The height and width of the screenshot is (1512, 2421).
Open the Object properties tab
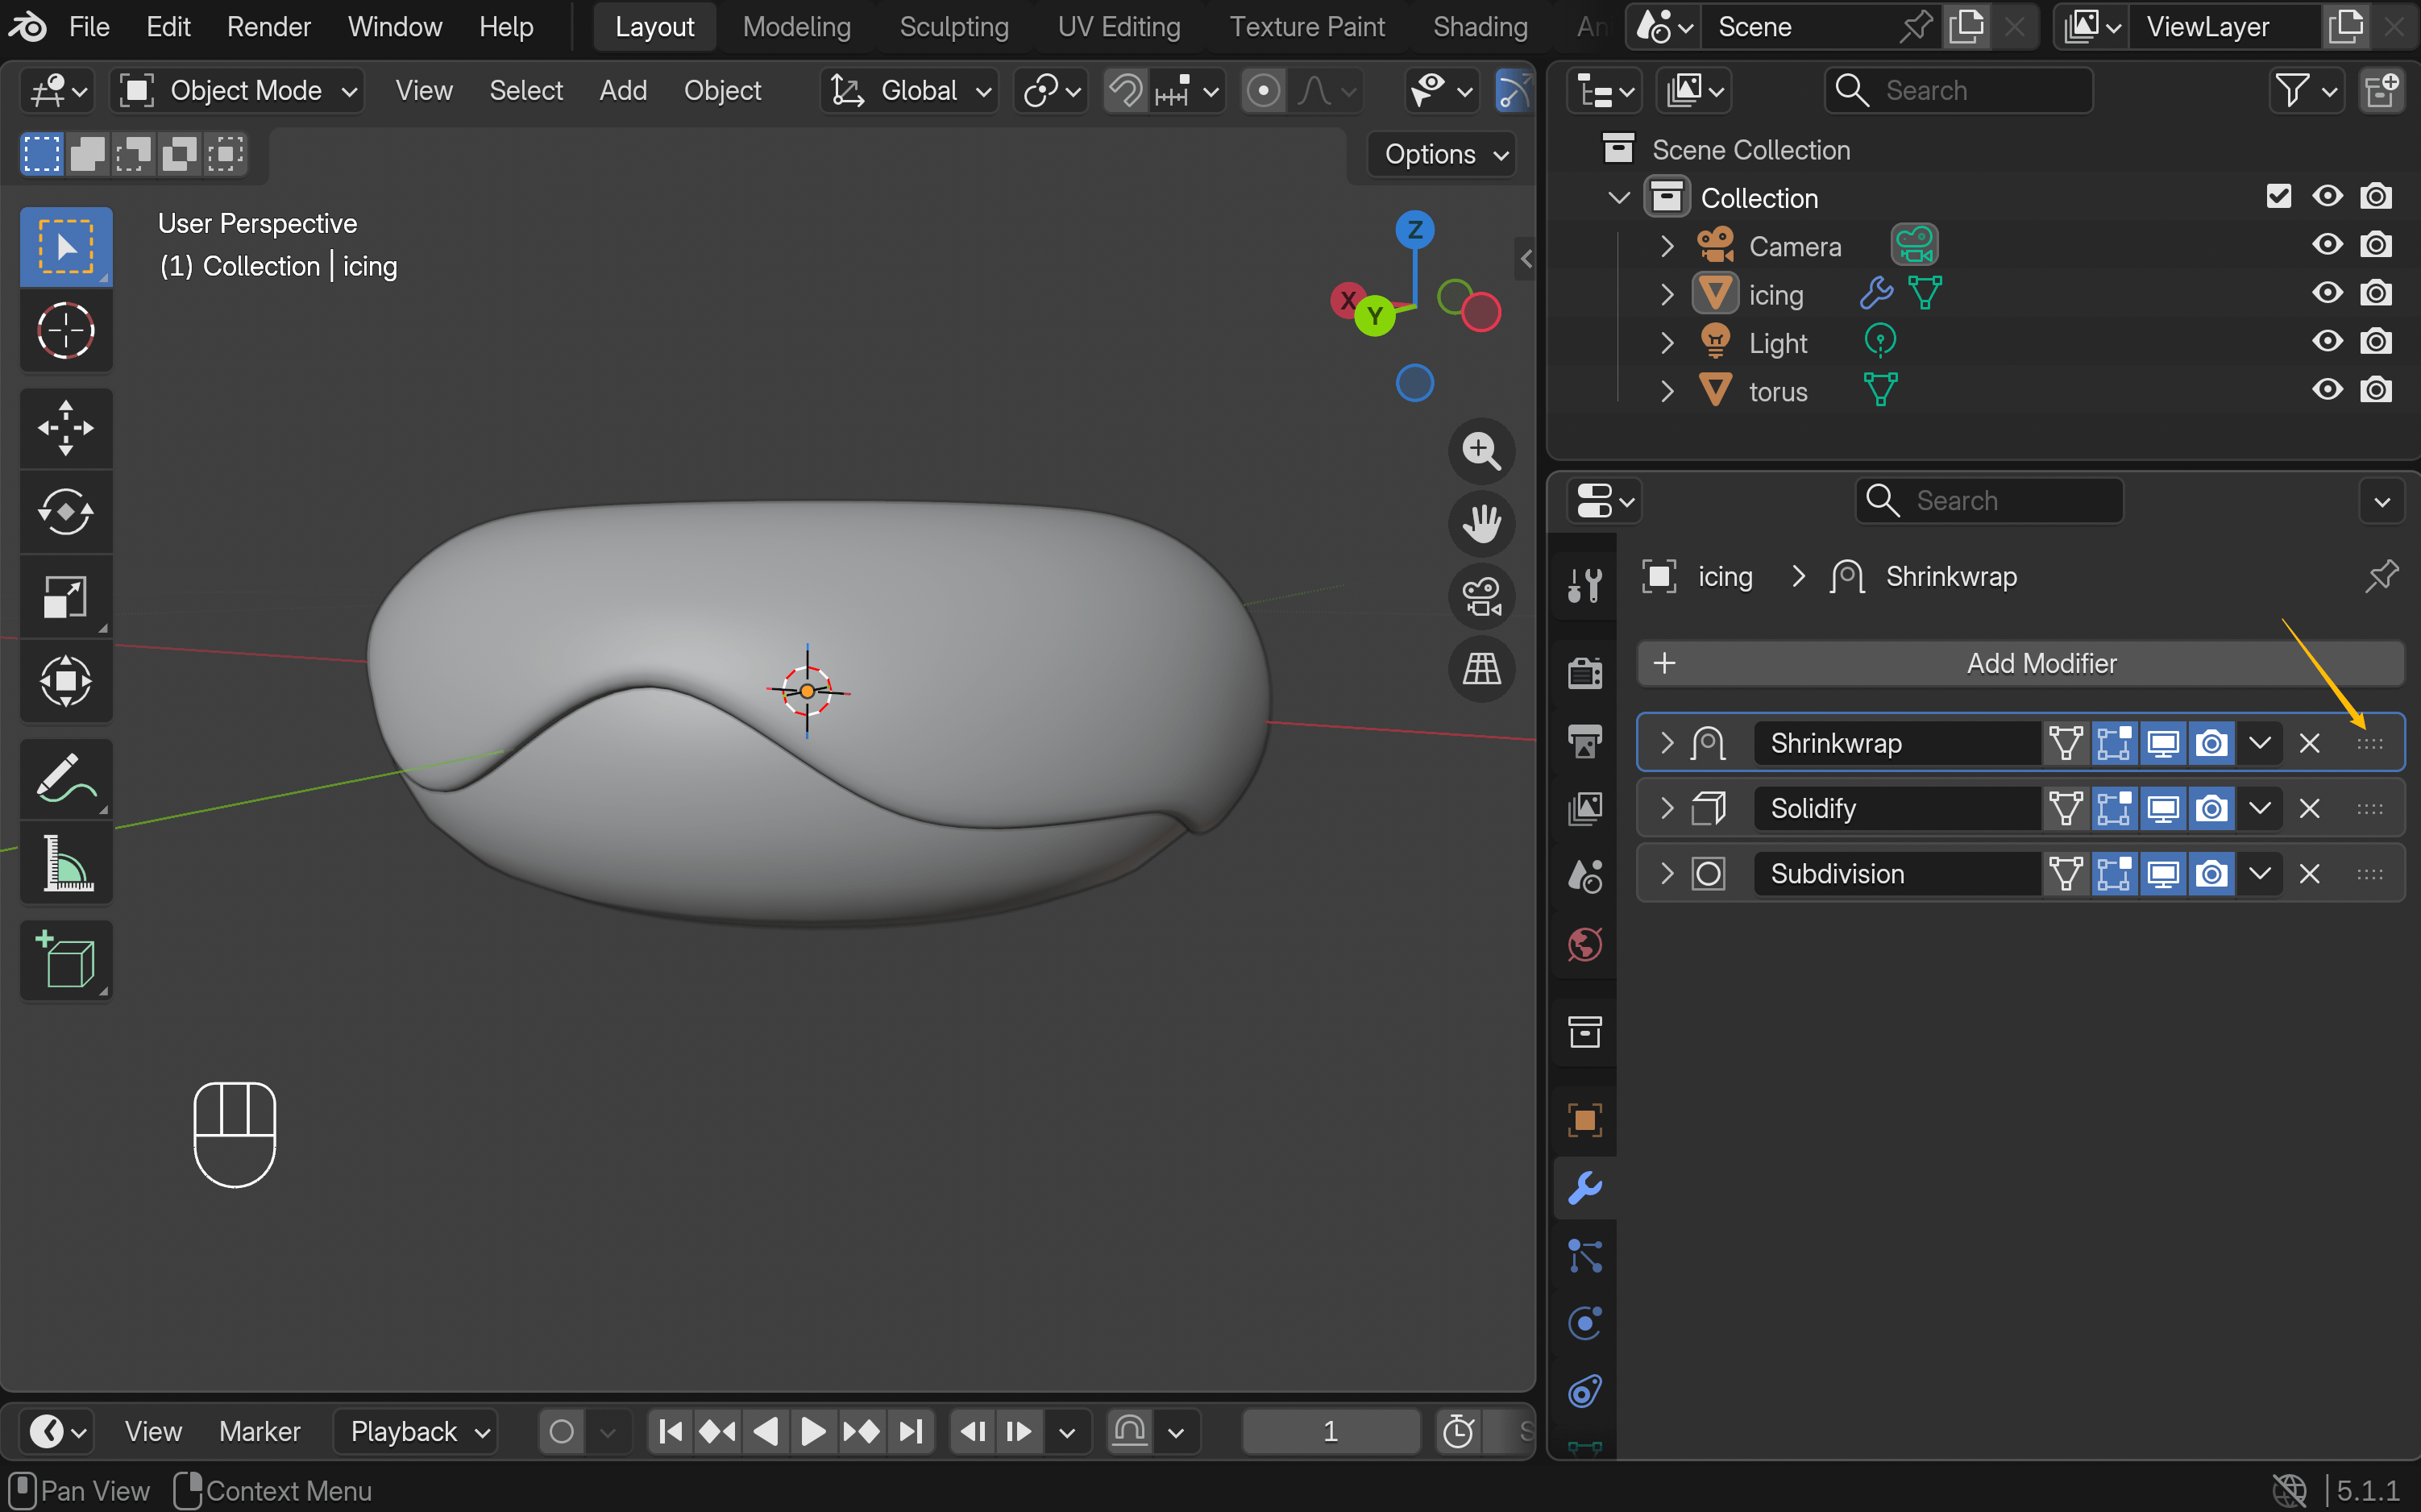coord(1585,1120)
